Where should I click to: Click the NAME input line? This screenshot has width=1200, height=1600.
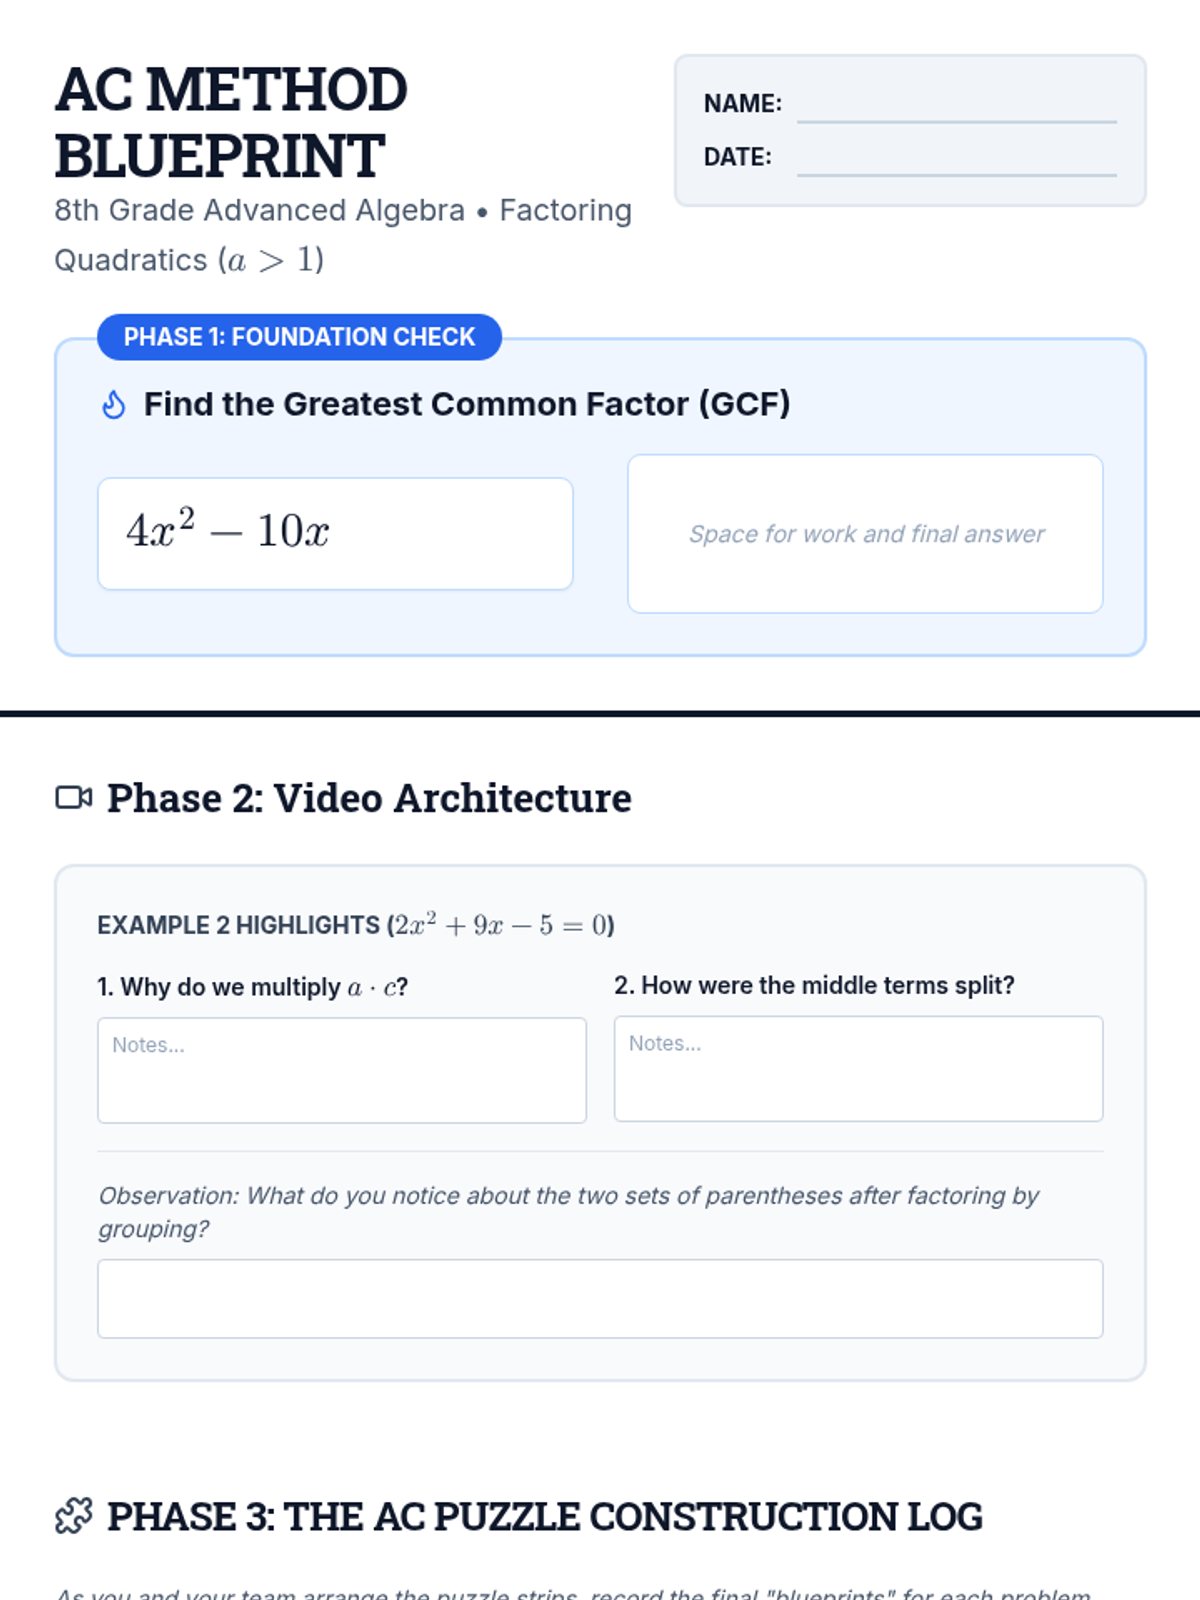(x=956, y=106)
